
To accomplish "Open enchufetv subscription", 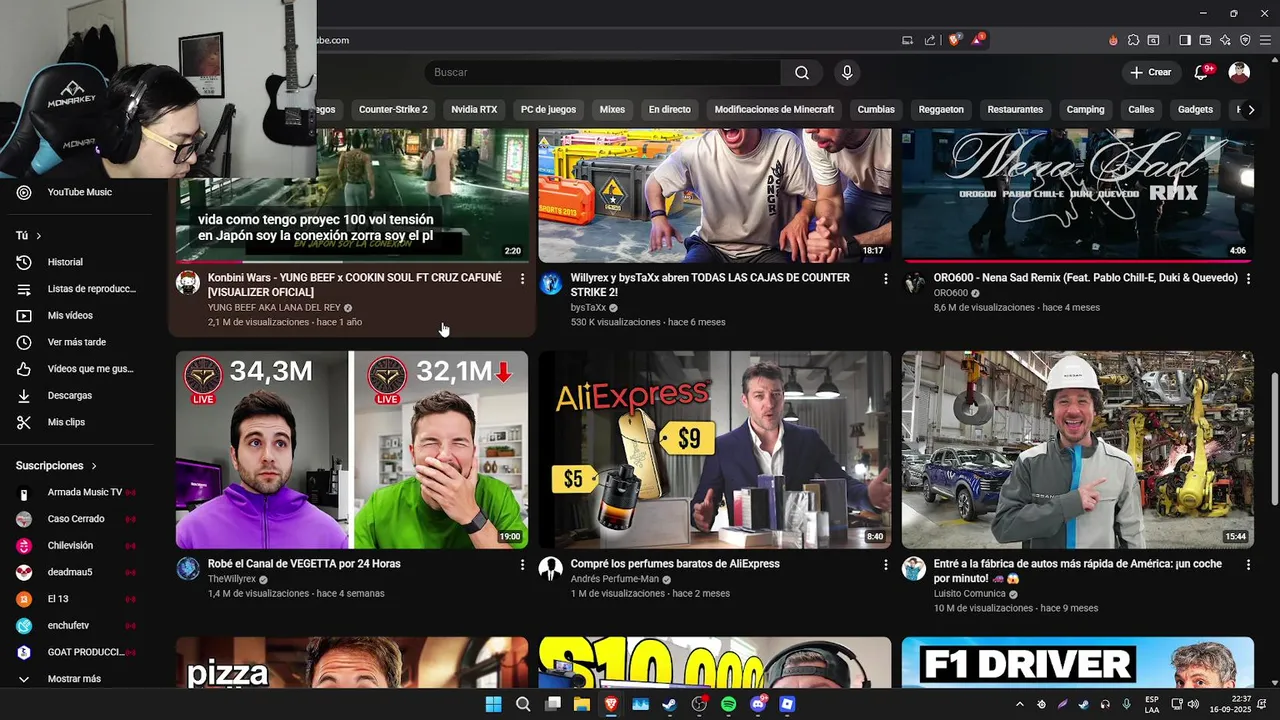I will click(x=78, y=625).
